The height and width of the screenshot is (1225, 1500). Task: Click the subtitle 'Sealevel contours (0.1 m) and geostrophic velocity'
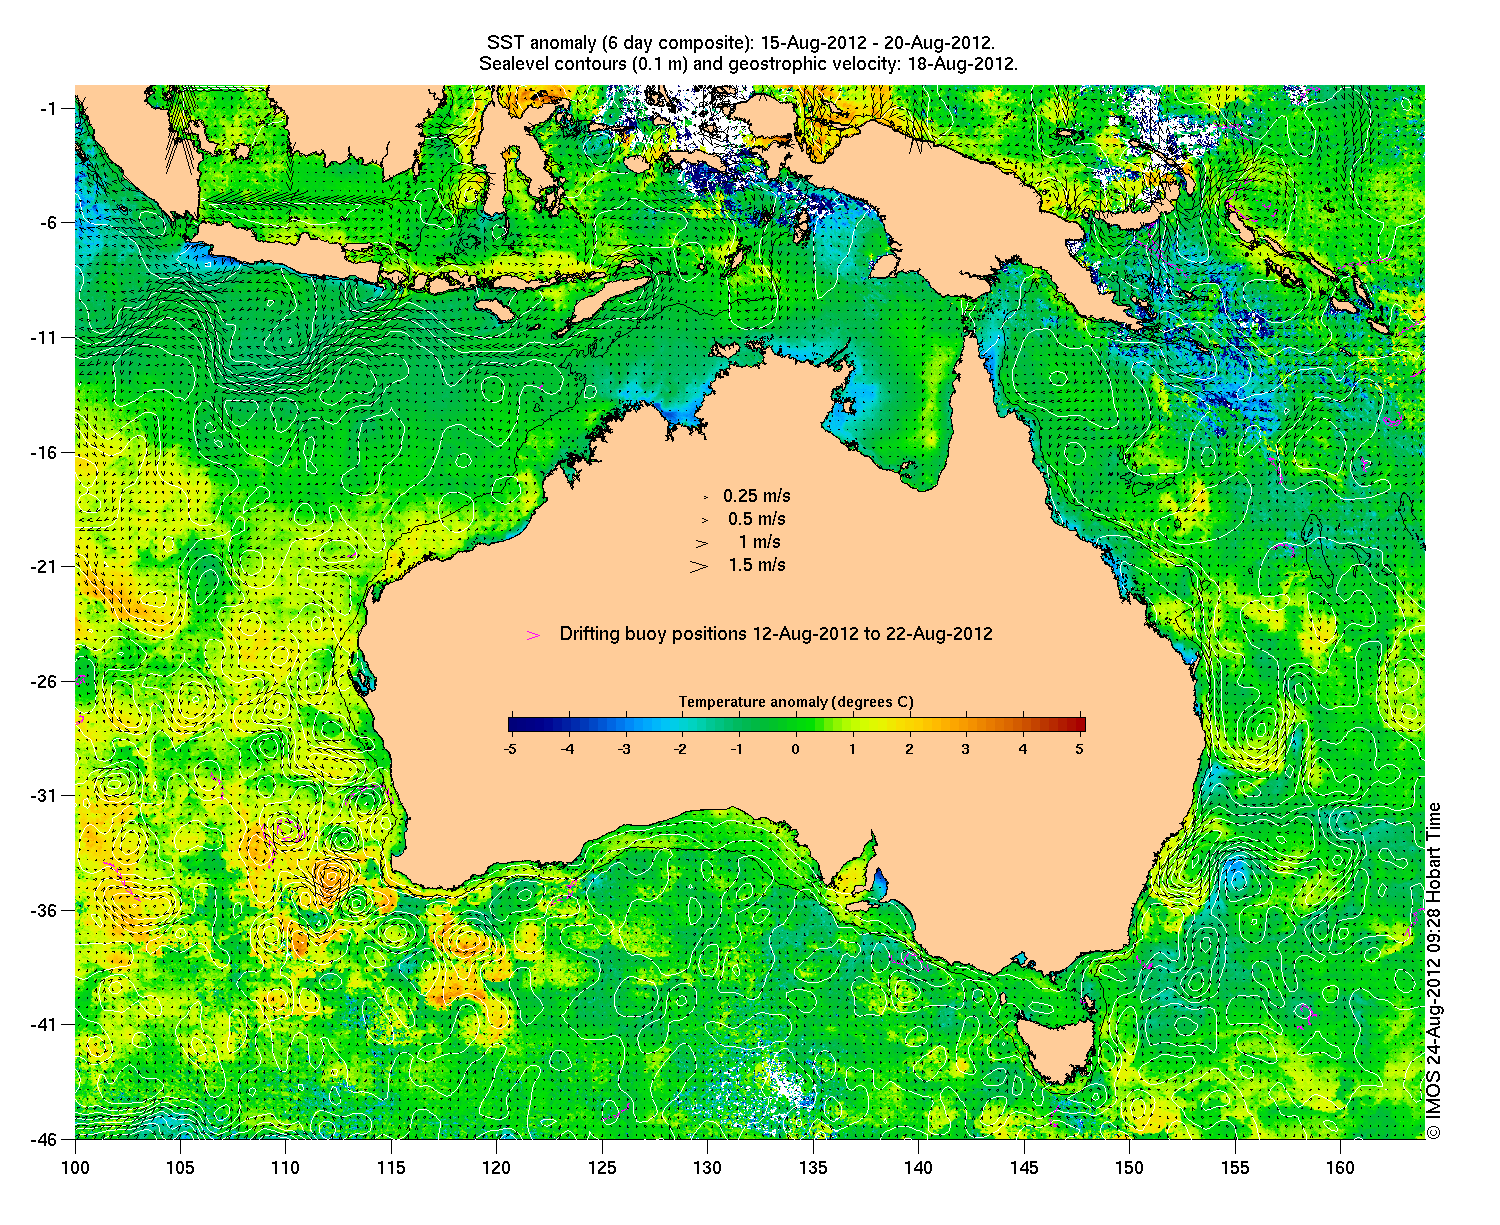point(748,64)
